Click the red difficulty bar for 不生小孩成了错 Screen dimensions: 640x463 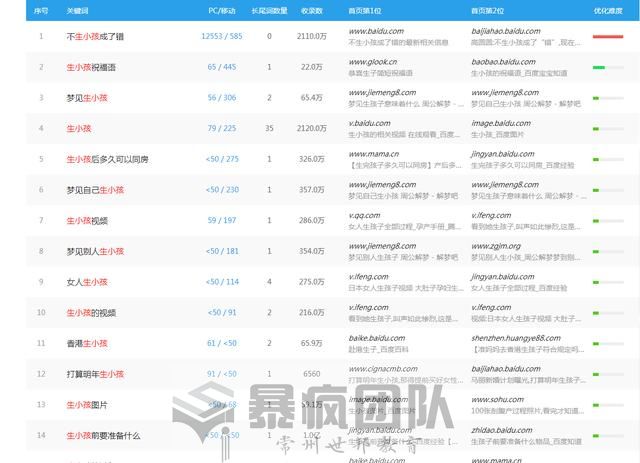coord(608,37)
